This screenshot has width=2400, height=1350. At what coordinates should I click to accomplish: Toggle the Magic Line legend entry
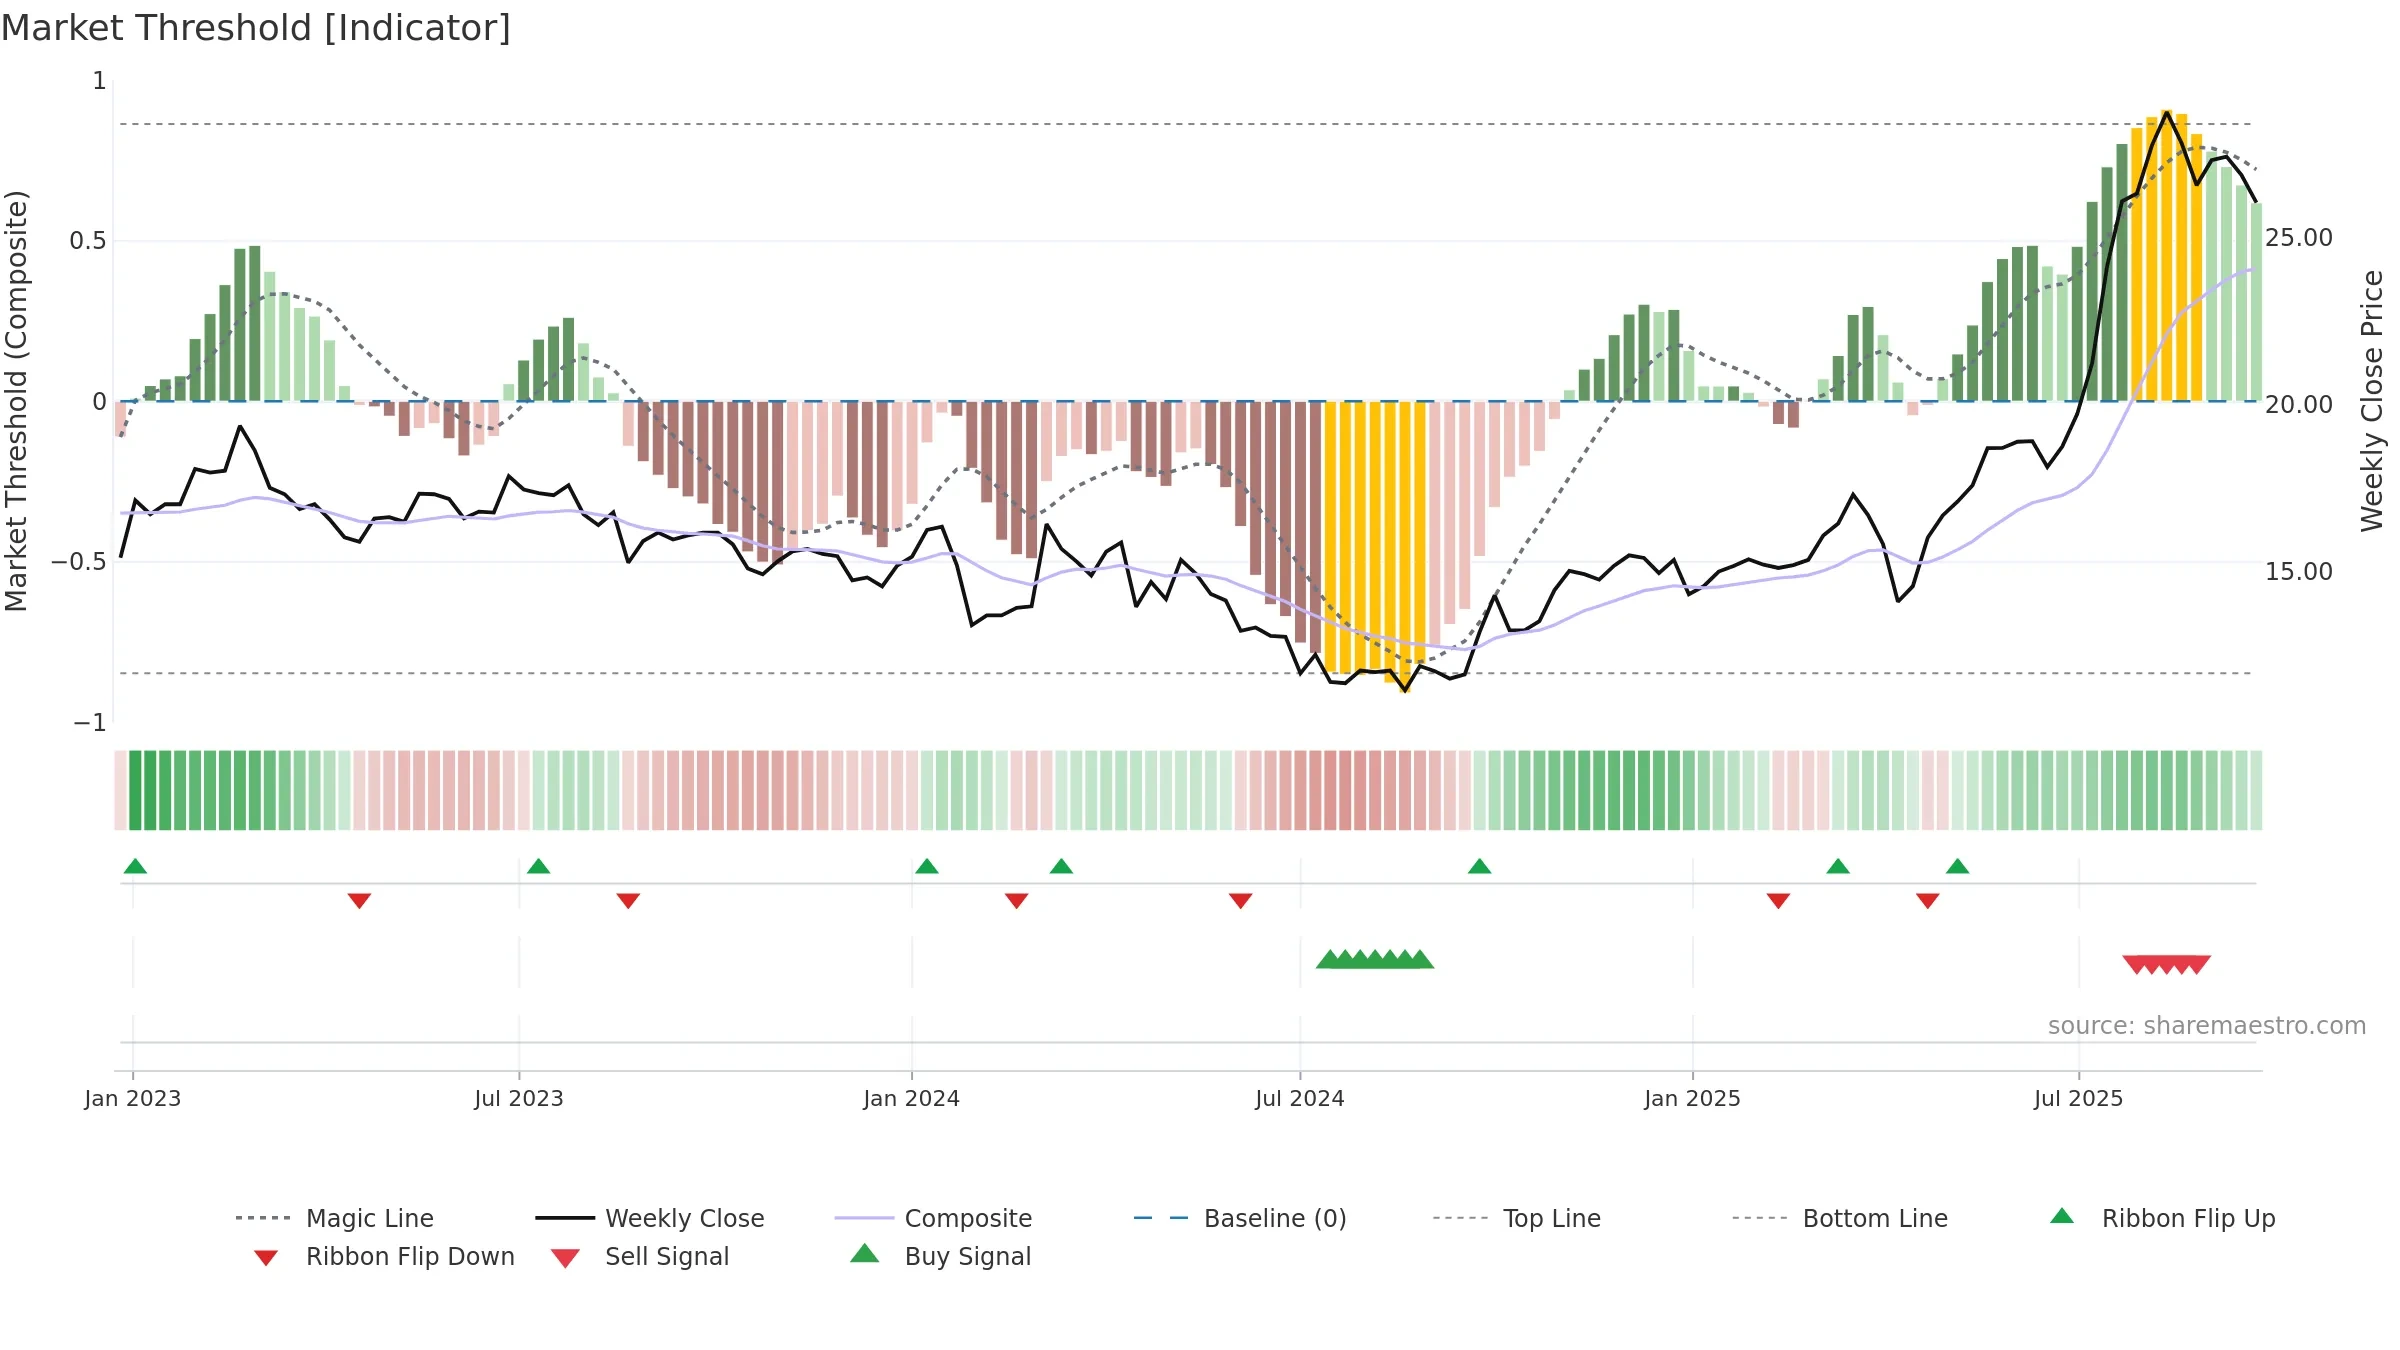(334, 1218)
